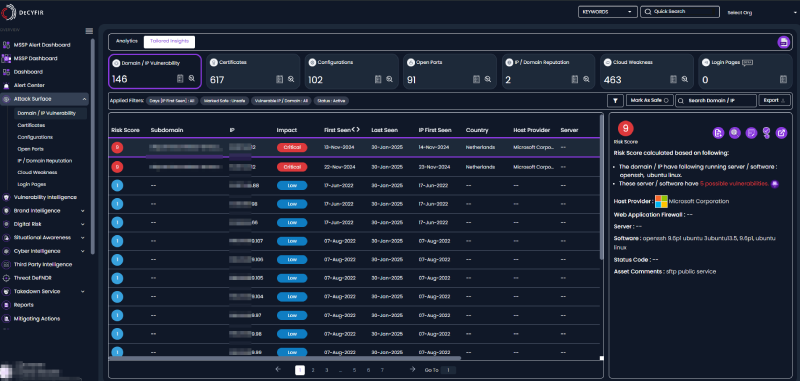This screenshot has width=800, height=381.
Task: Select IP / Domain Reputation in sidebar
Action: tap(44, 161)
